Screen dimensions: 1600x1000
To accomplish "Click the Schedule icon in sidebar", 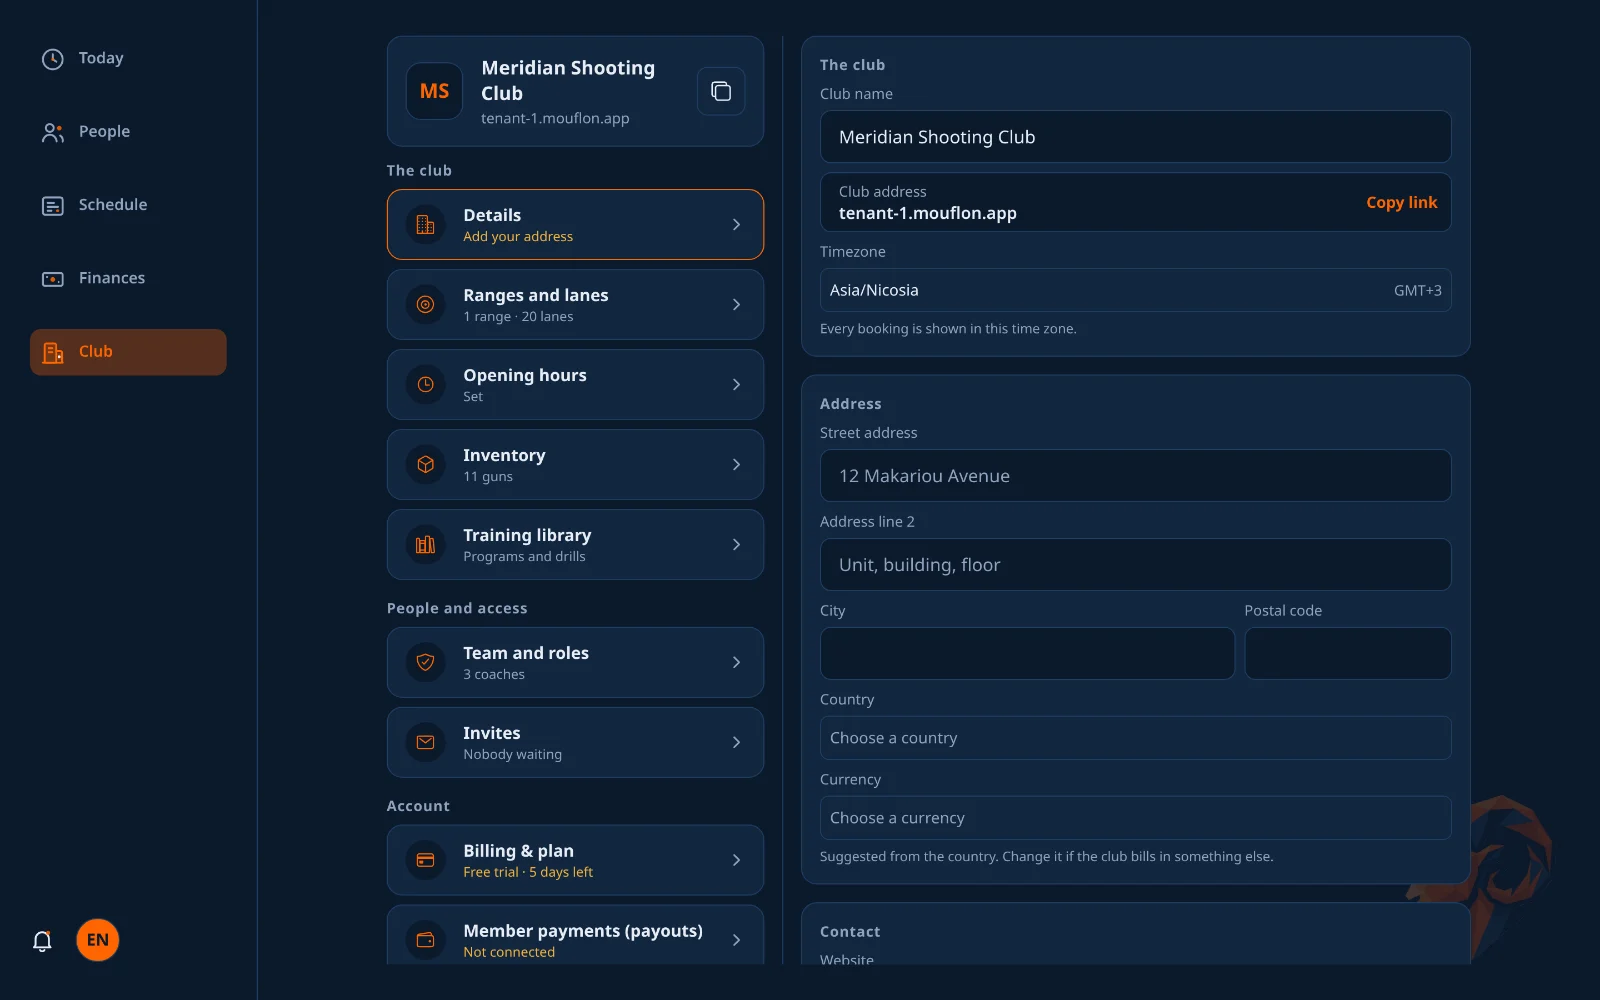I will click(53, 206).
